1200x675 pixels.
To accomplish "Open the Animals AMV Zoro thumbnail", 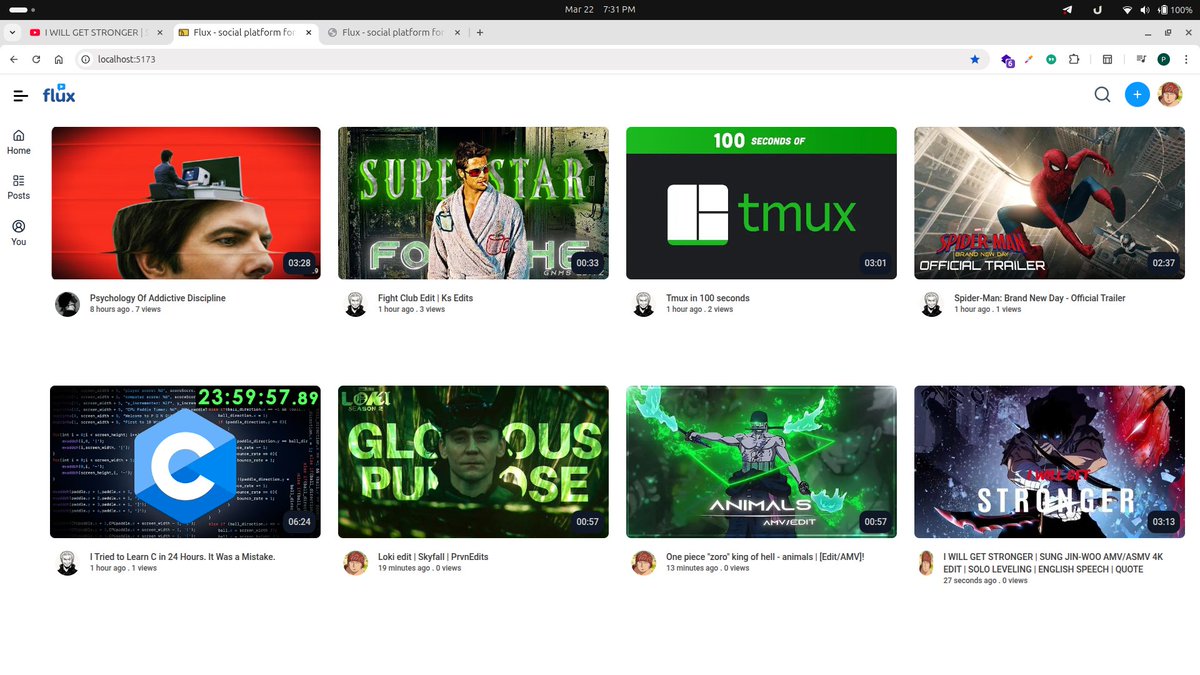I will [x=761, y=462].
